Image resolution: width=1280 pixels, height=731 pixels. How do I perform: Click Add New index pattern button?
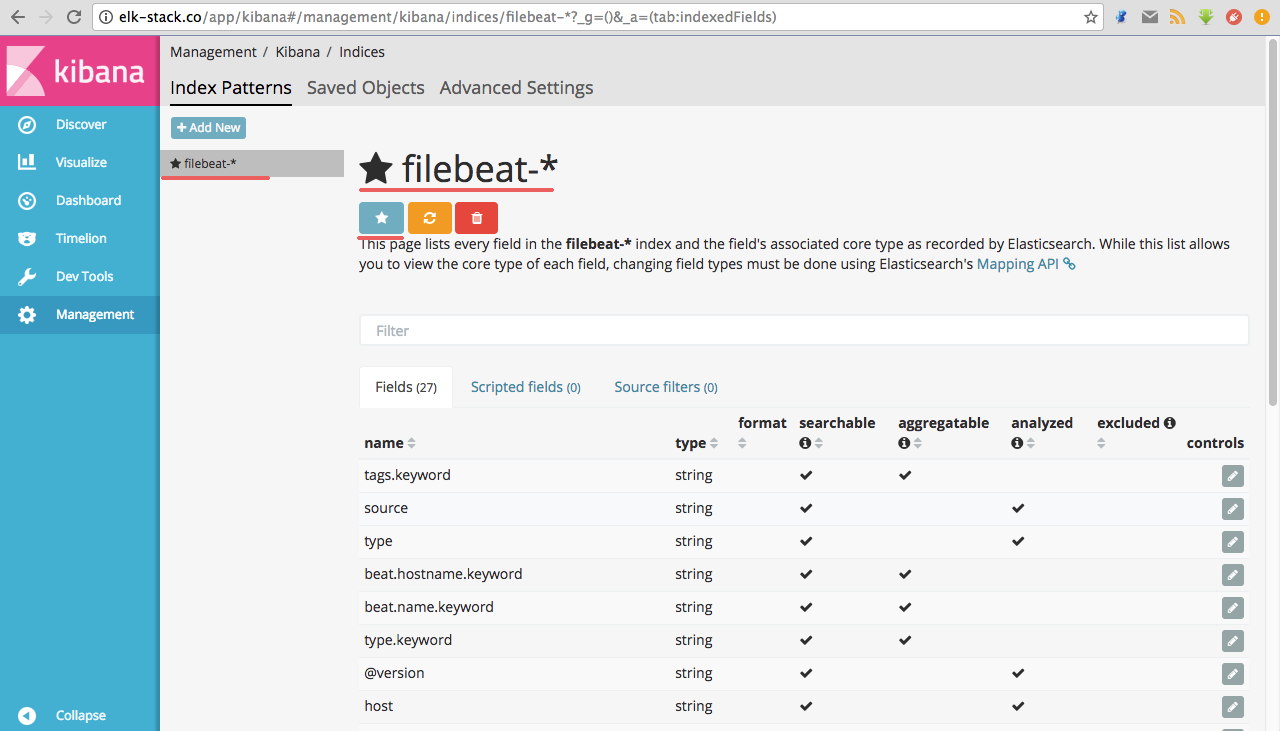208,128
